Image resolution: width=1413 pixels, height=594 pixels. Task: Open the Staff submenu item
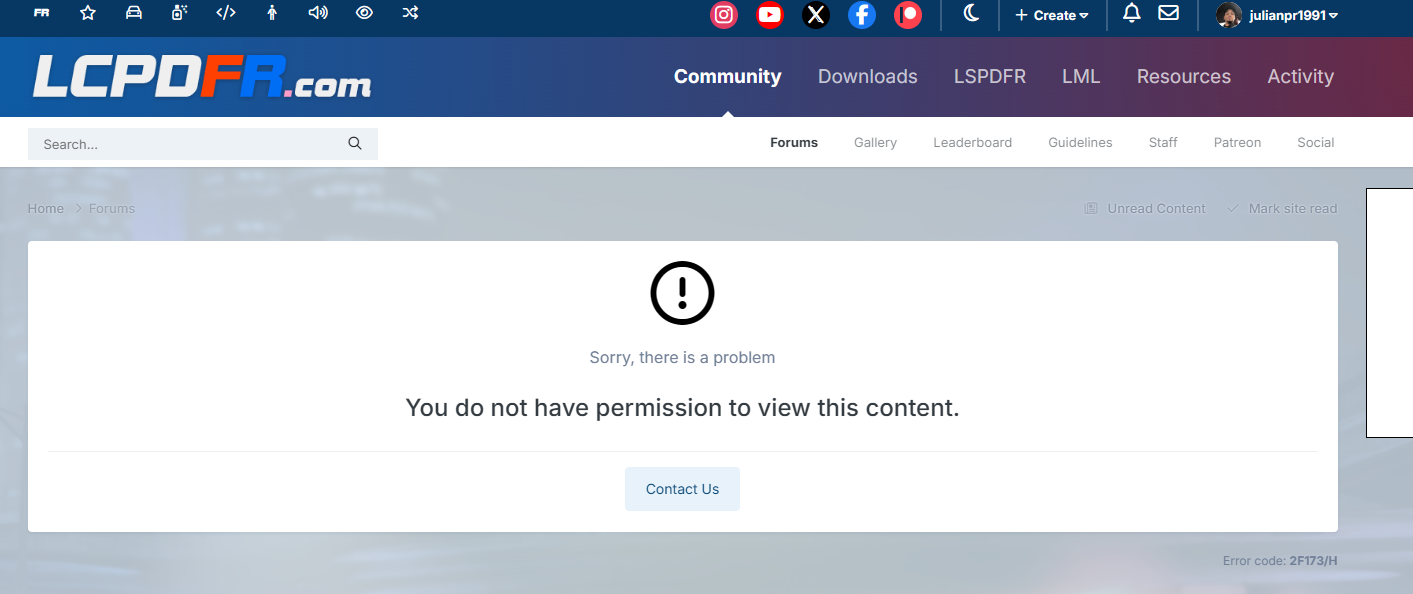(x=1163, y=143)
